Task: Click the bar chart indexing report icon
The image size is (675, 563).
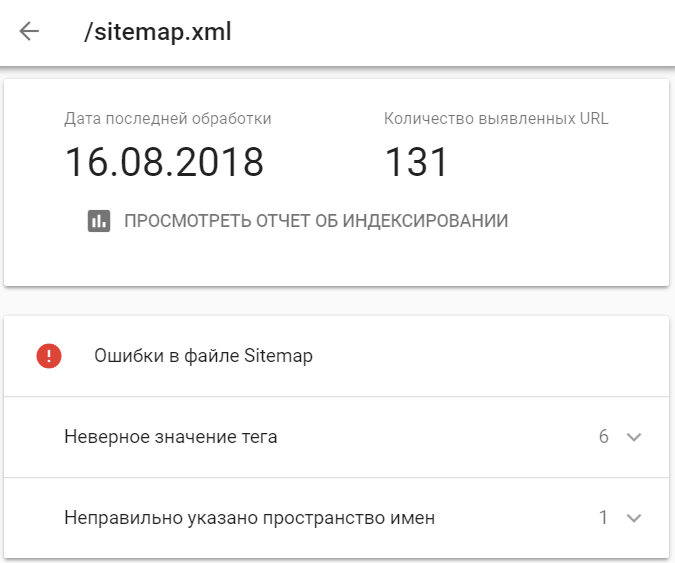Action: pos(99,221)
